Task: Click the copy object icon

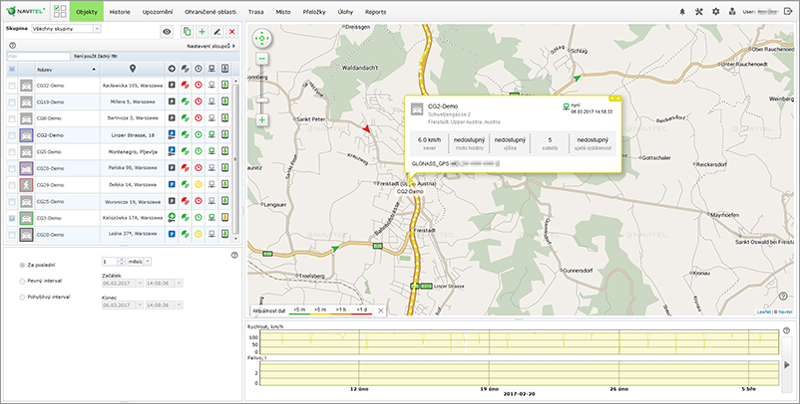Action: pos(187,32)
